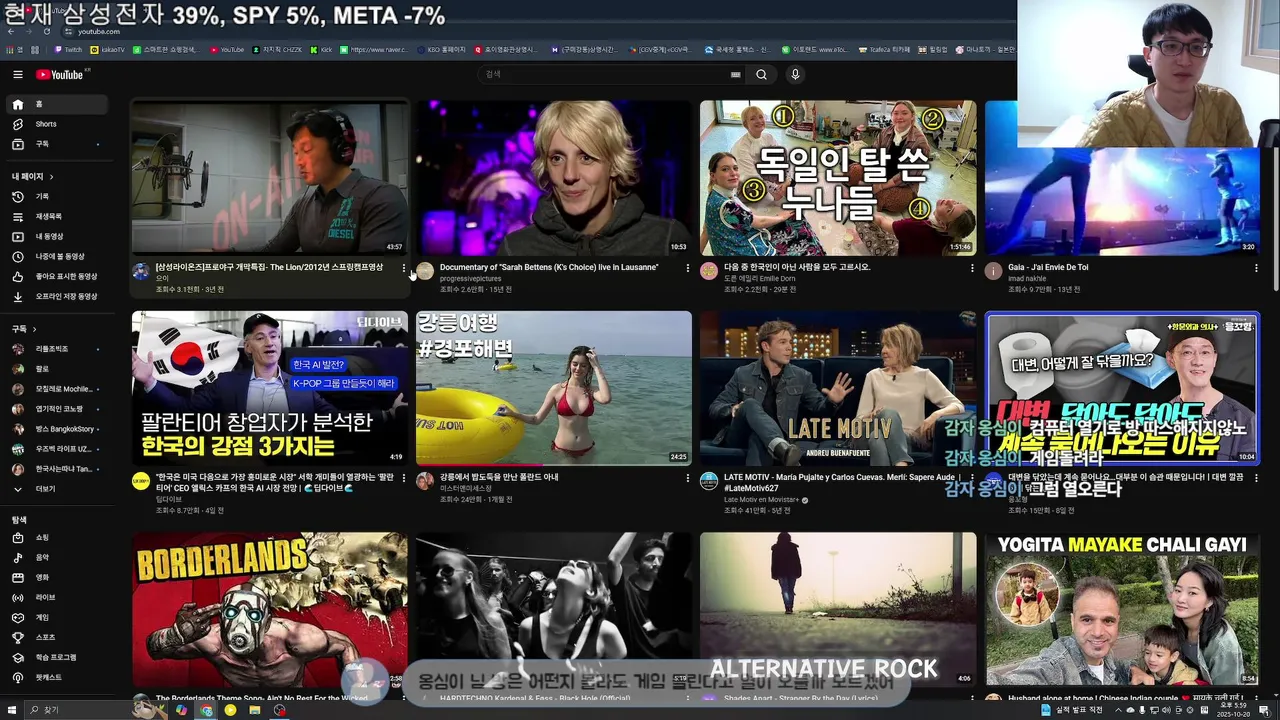Viewport: 1280px width, 720px height.
Task: Open options menu for Sarah Bettens documentary video
Action: [688, 268]
